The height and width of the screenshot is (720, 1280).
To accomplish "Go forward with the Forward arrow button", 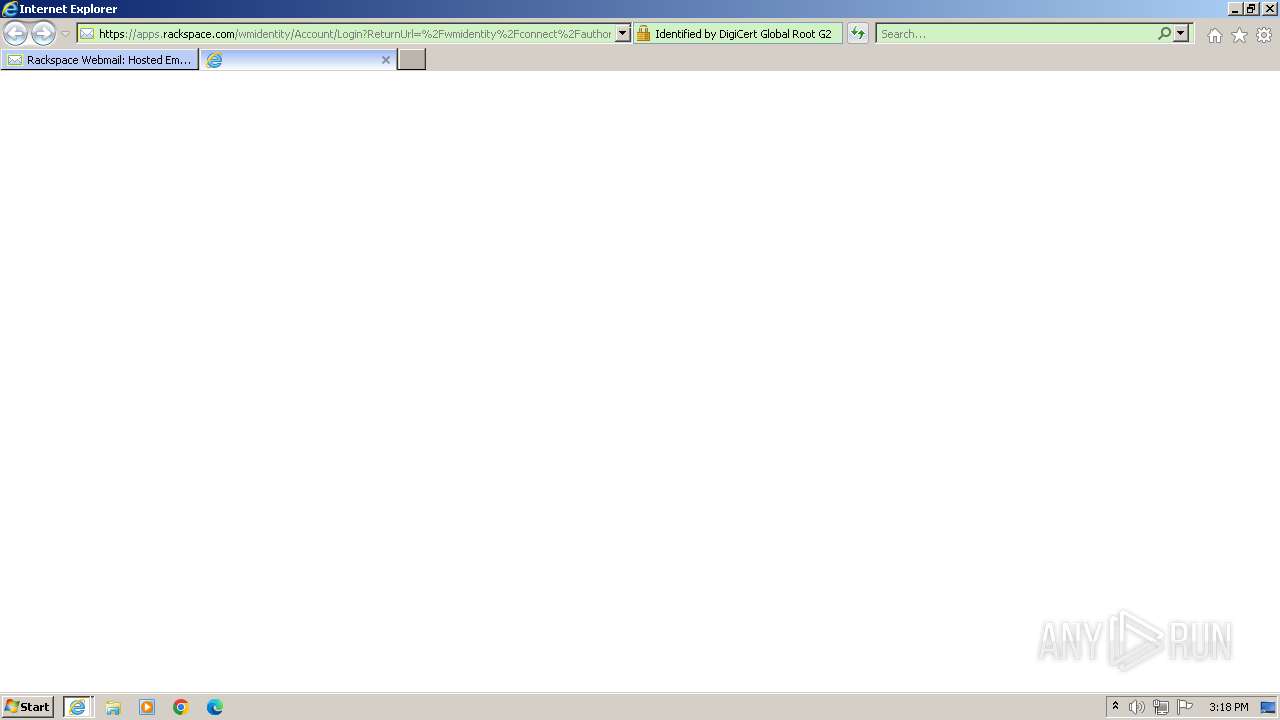I will (x=43, y=34).
